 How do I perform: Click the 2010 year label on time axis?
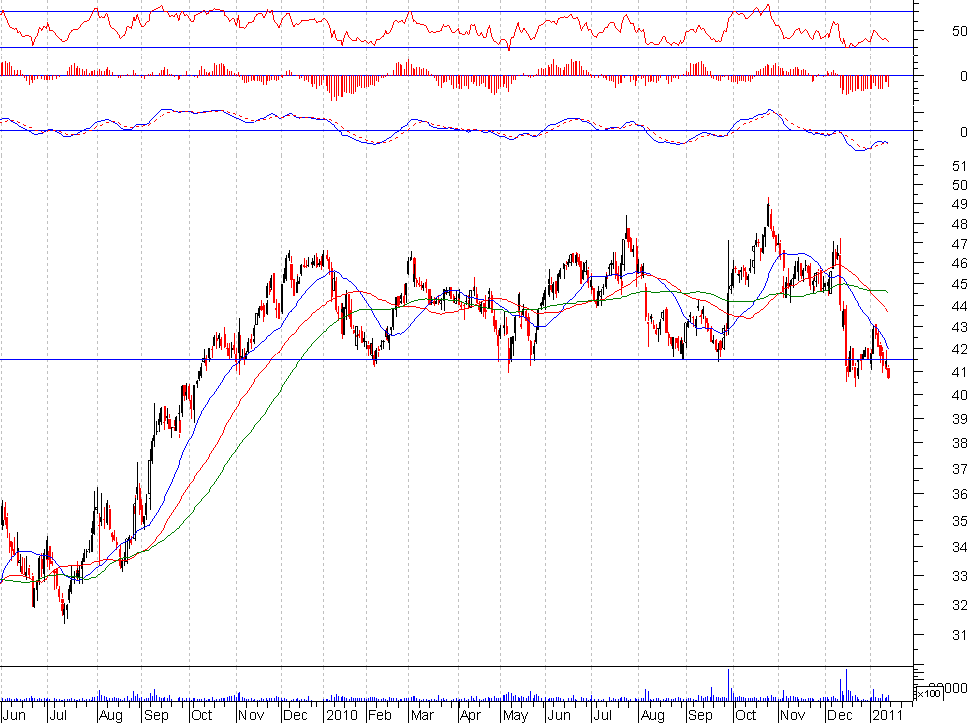point(342,715)
